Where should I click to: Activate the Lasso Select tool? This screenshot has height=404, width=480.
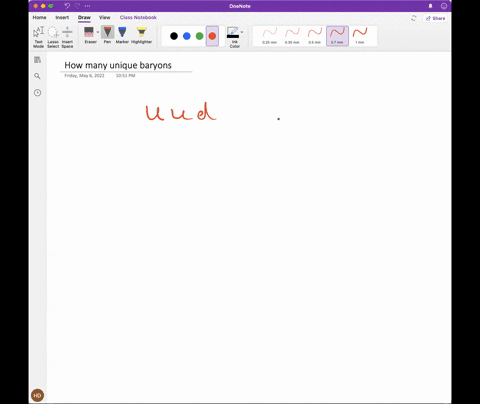point(53,37)
